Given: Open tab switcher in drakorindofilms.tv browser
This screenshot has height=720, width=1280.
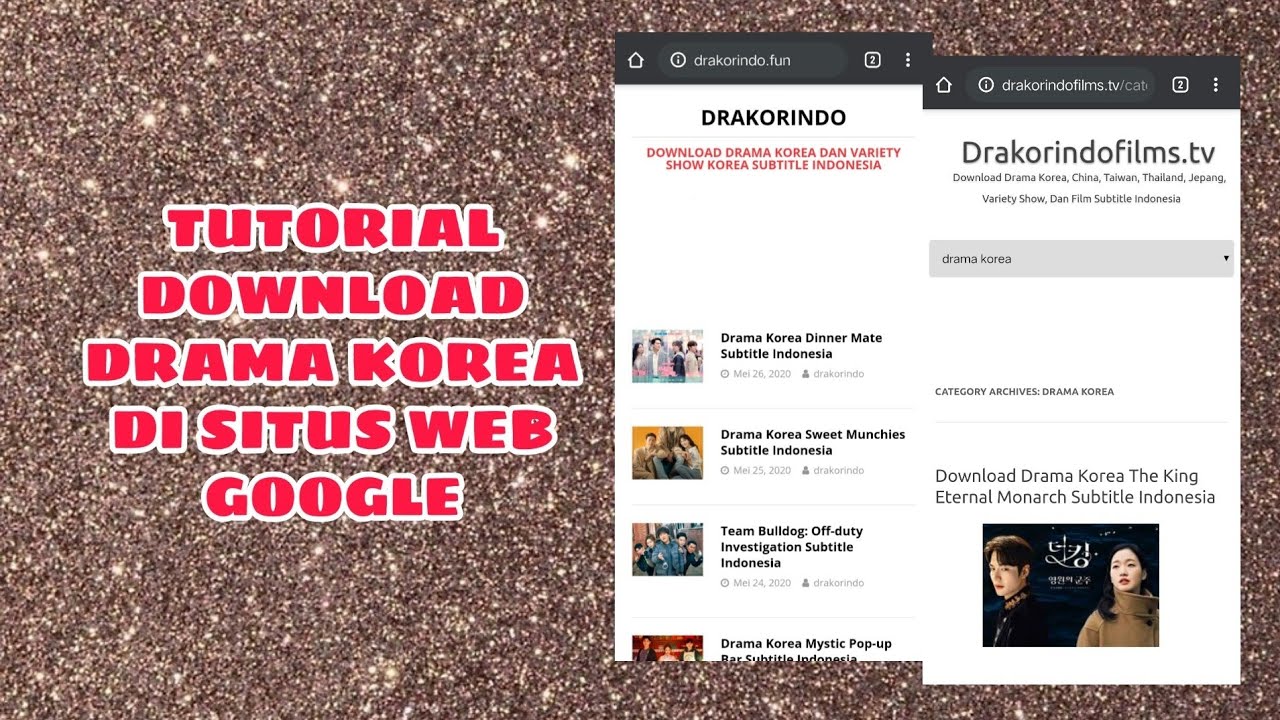Looking at the screenshot, I should pos(1180,85).
